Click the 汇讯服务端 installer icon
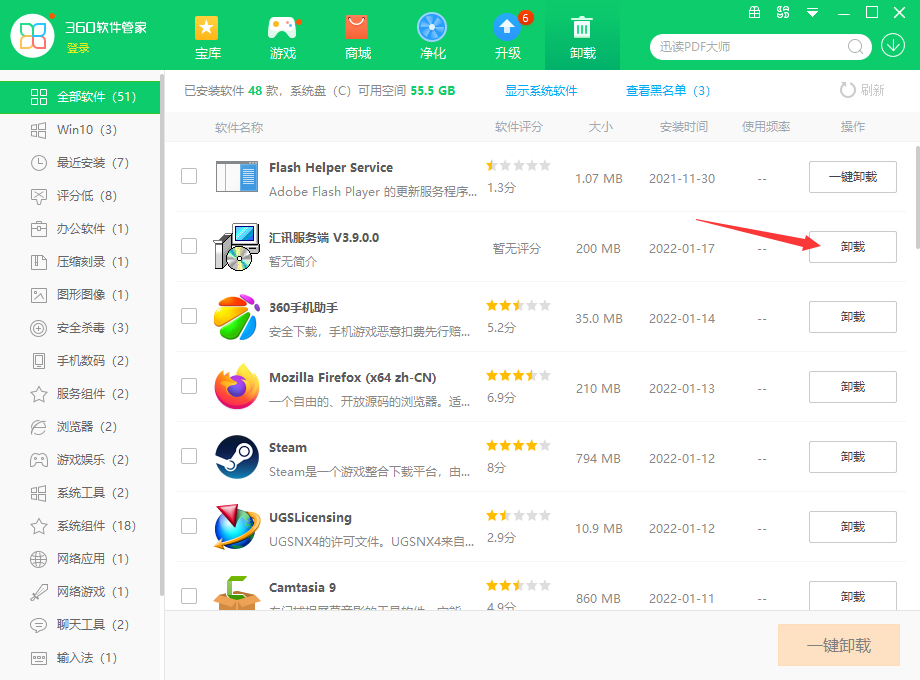This screenshot has width=920, height=680. point(236,247)
